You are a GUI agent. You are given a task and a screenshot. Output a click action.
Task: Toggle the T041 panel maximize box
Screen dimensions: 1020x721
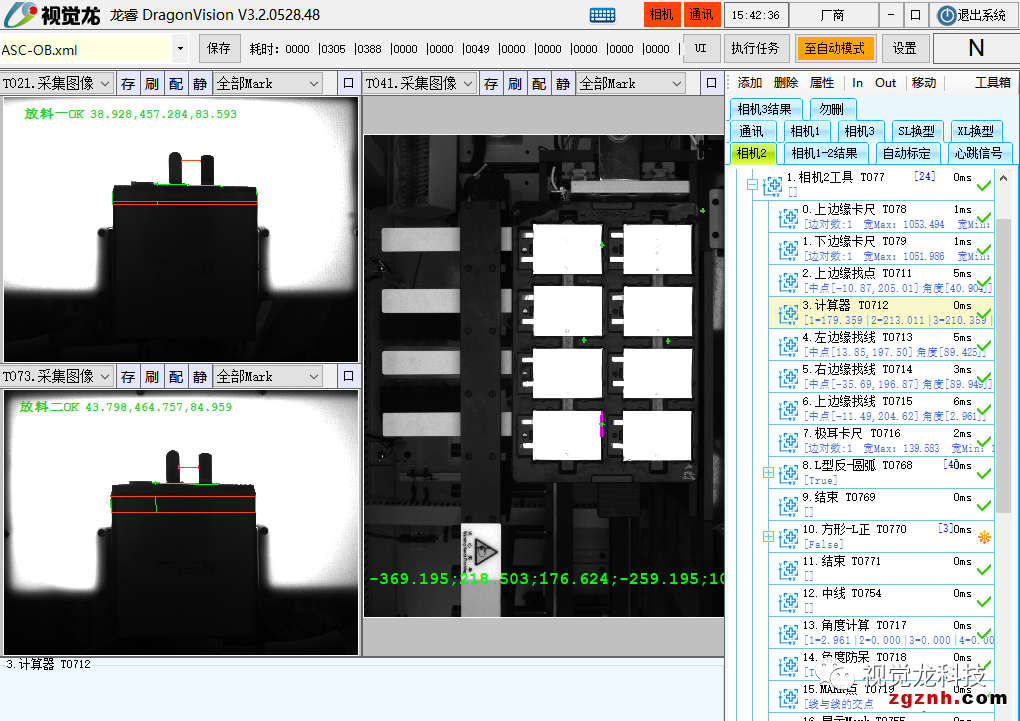(711, 84)
